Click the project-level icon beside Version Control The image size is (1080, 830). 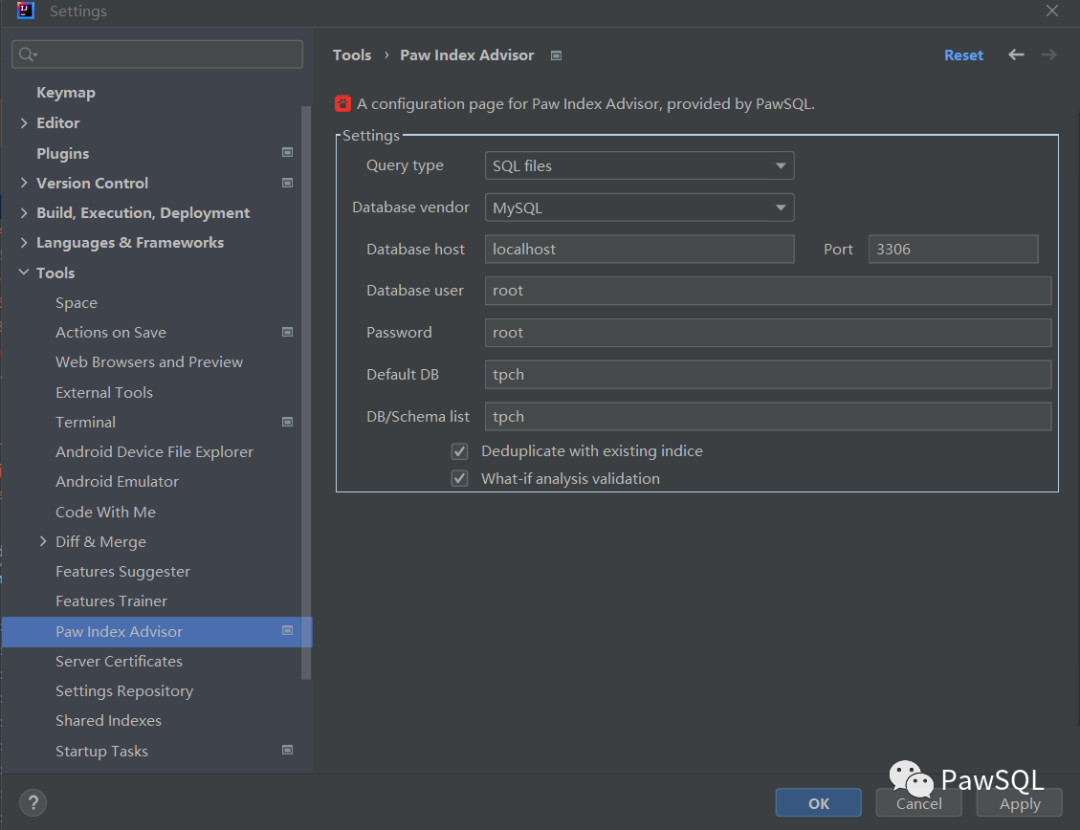(x=287, y=183)
